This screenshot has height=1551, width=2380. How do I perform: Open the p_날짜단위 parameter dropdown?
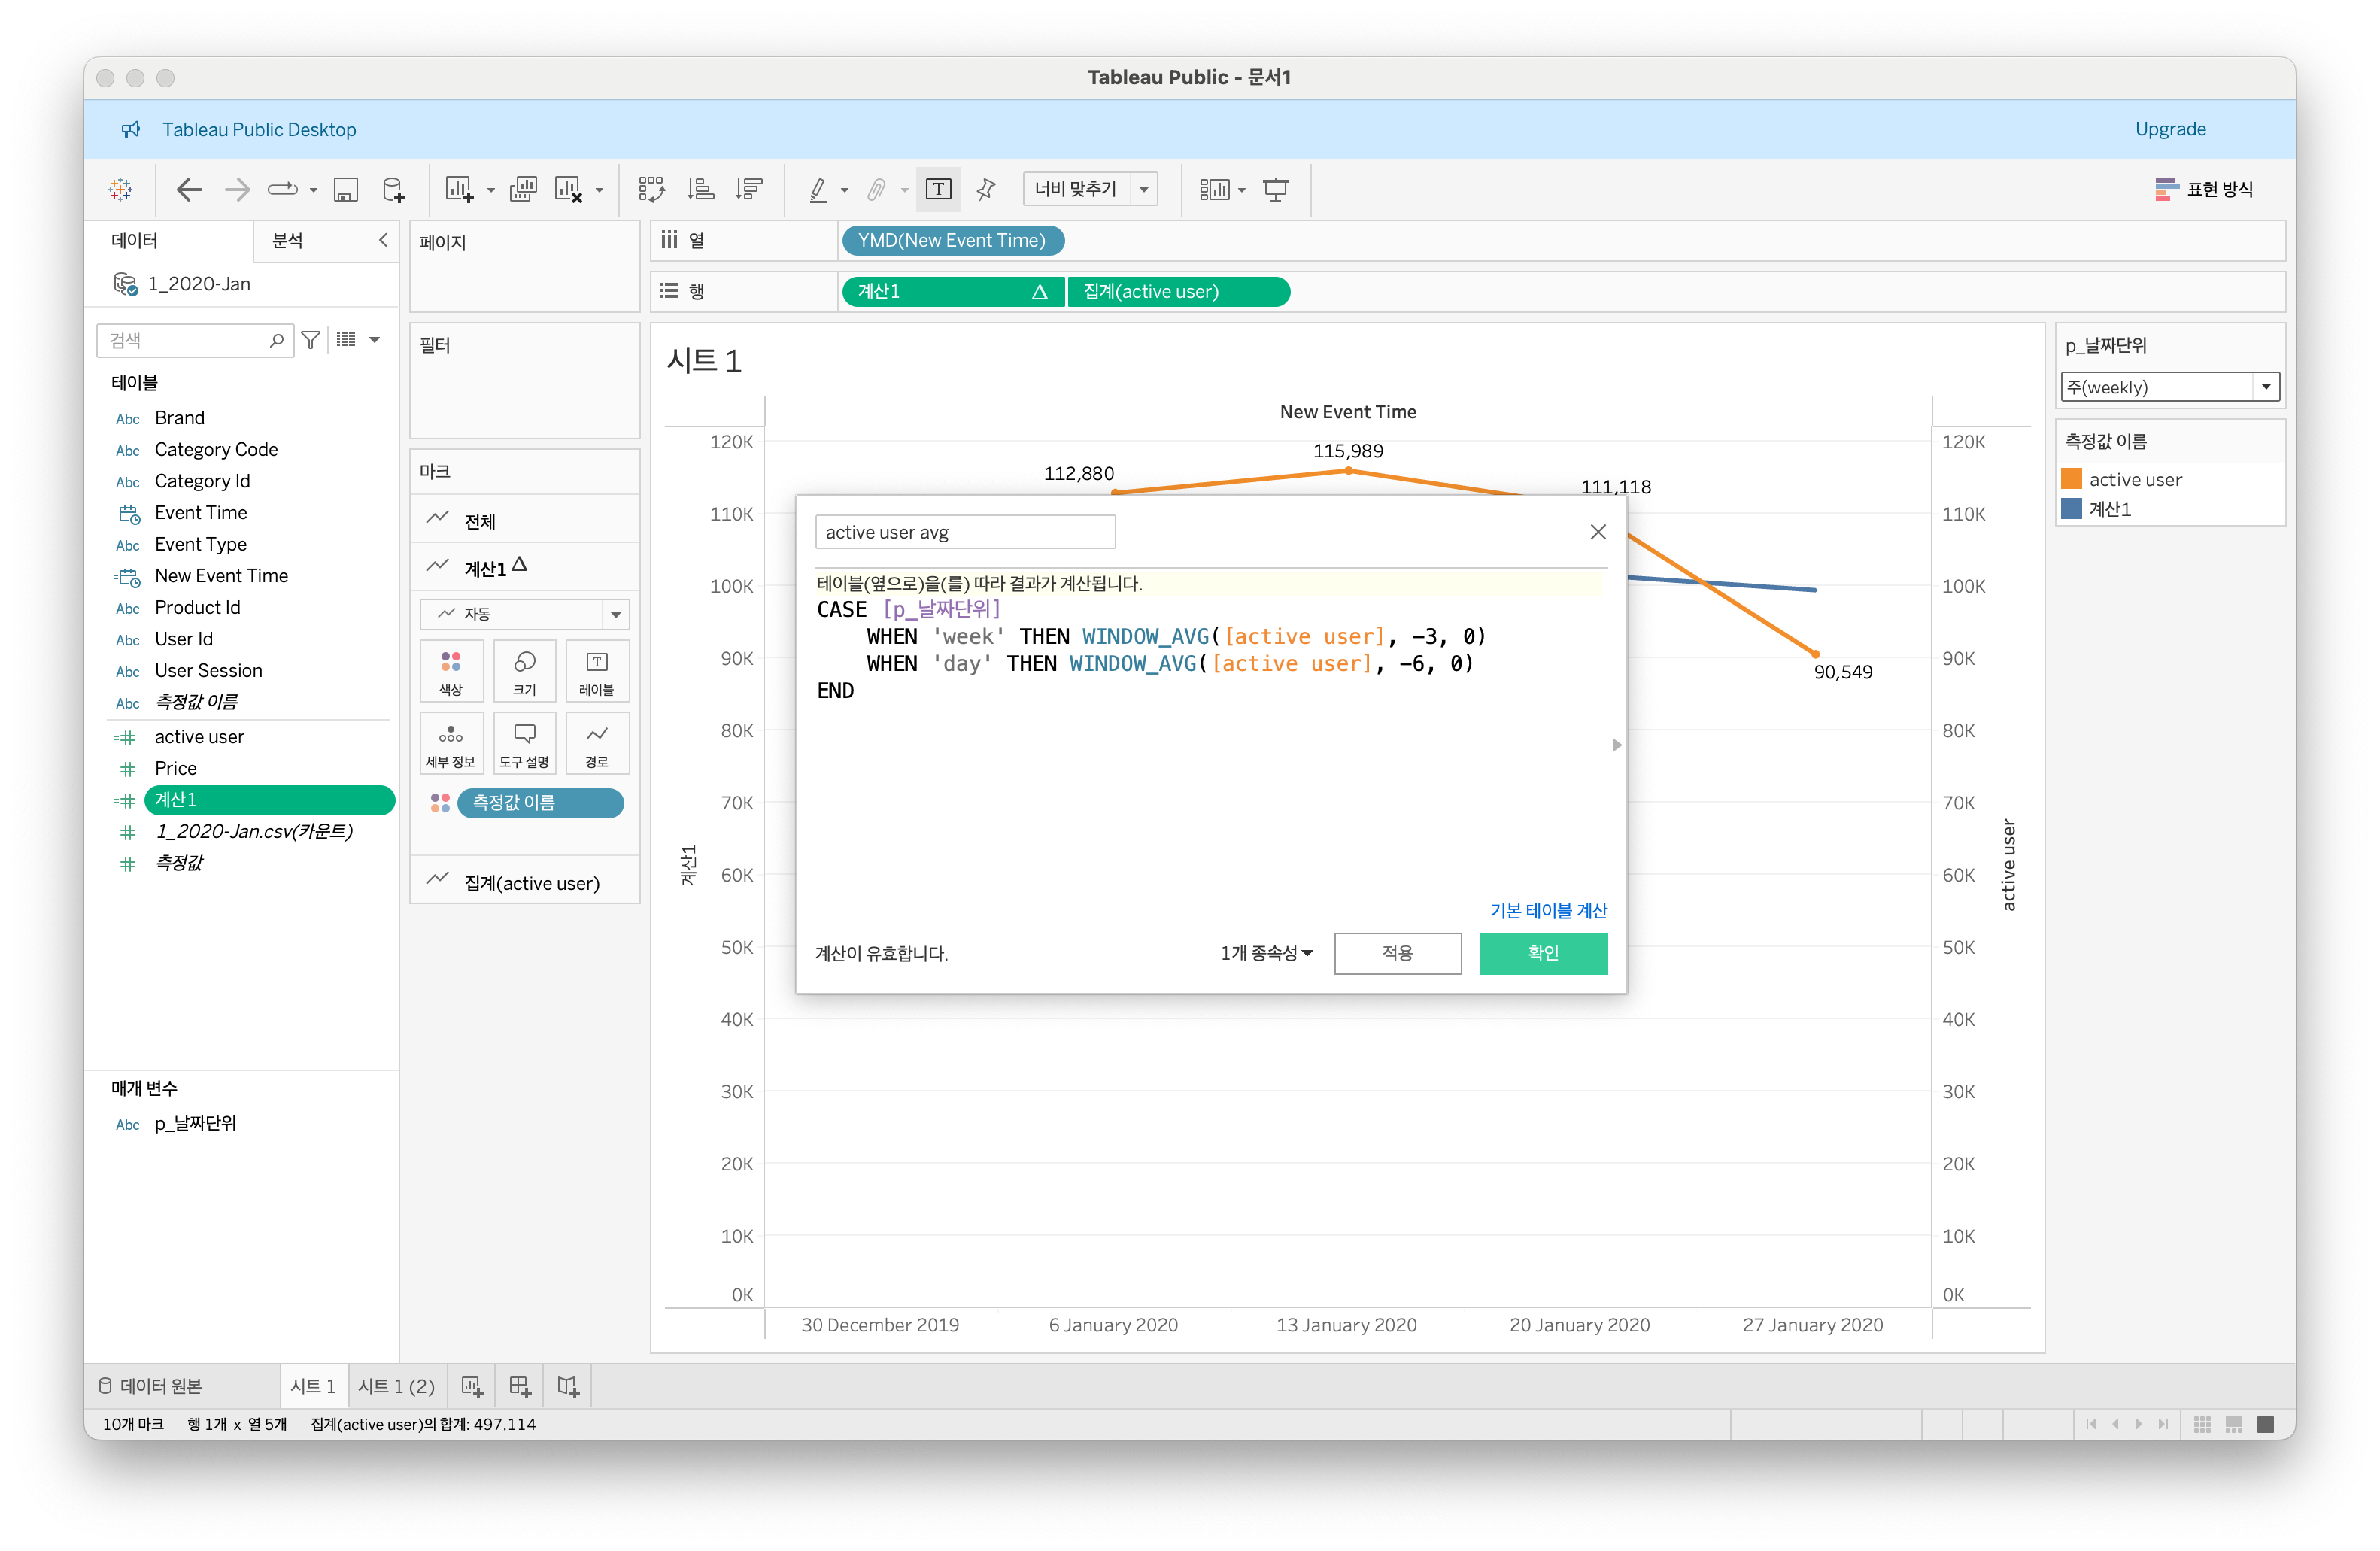pyautogui.click(x=2265, y=387)
